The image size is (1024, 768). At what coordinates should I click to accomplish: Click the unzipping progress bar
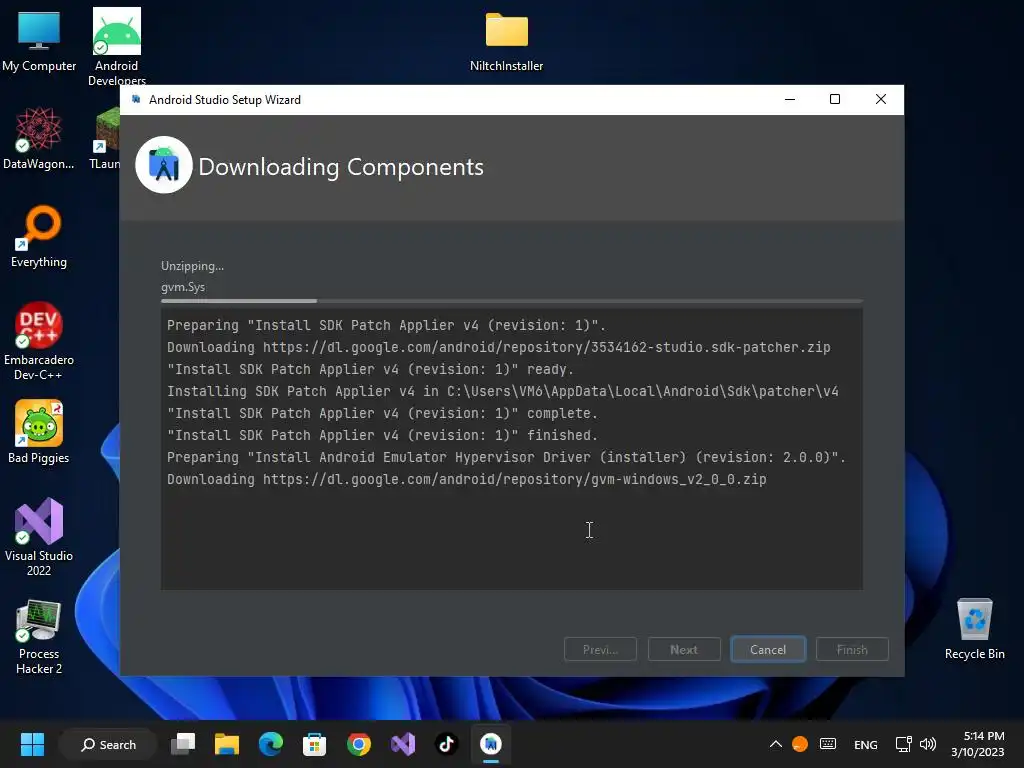[x=512, y=301]
